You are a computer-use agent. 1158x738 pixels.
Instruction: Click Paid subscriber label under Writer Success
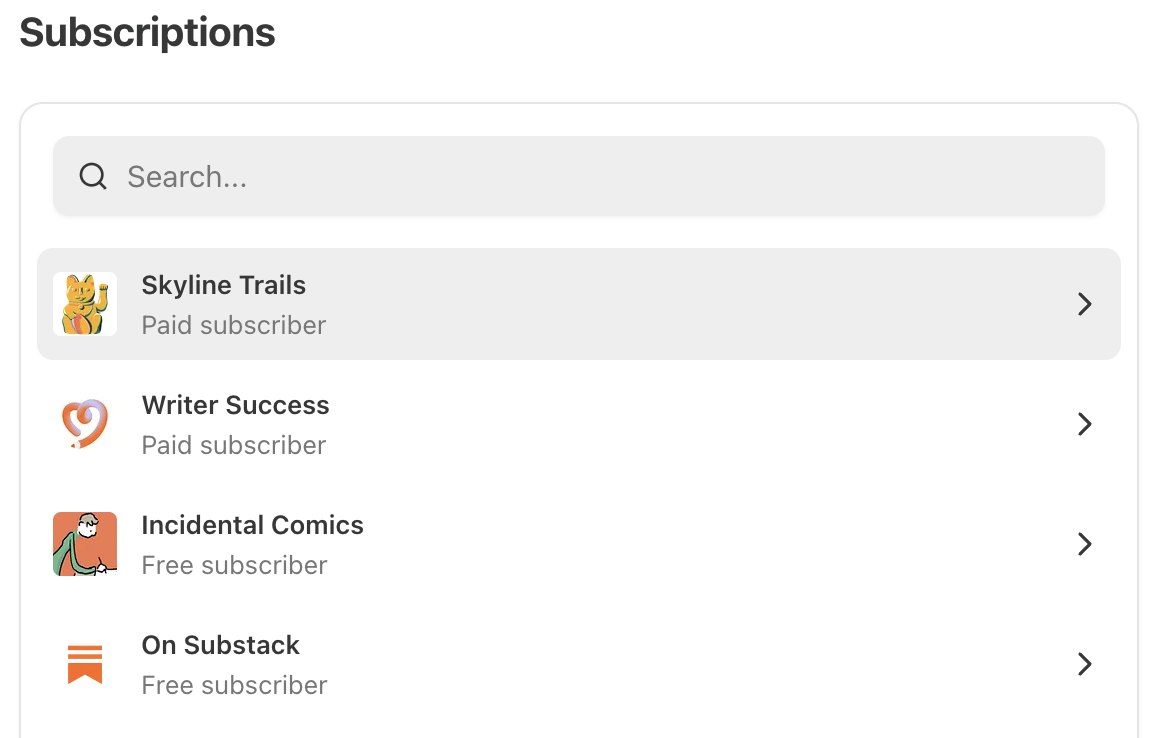[233, 445]
